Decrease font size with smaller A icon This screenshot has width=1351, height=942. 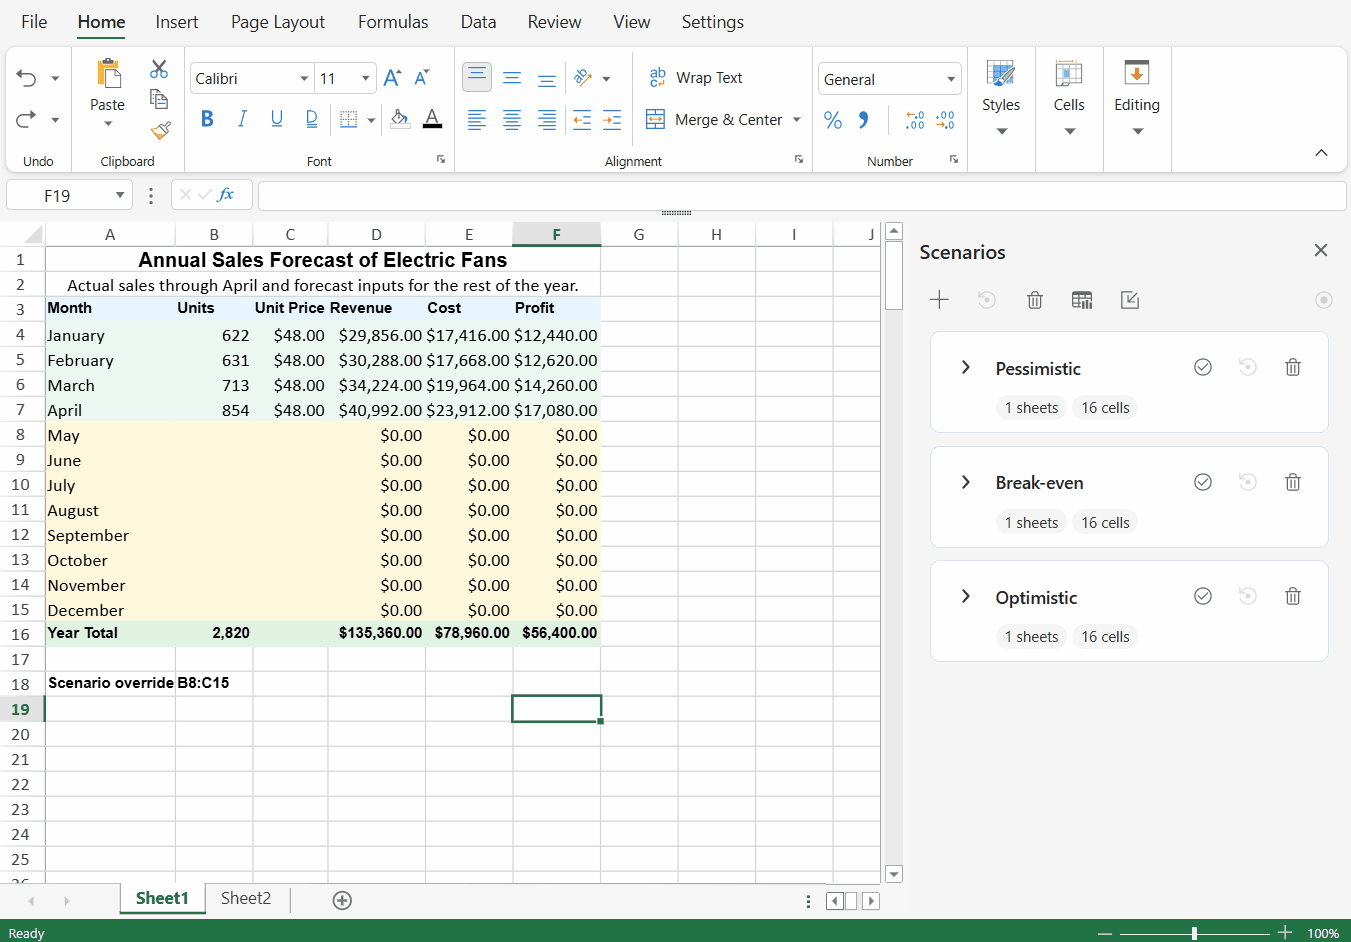pos(422,78)
